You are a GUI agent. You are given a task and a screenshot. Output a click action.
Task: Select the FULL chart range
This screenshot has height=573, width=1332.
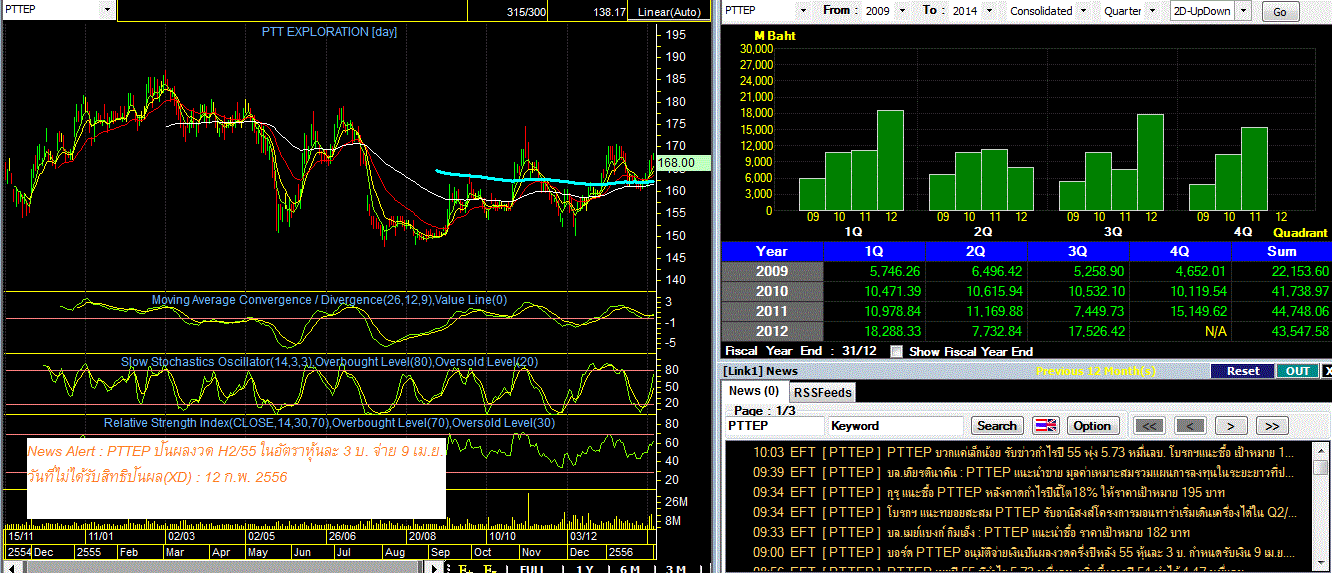pos(532,568)
